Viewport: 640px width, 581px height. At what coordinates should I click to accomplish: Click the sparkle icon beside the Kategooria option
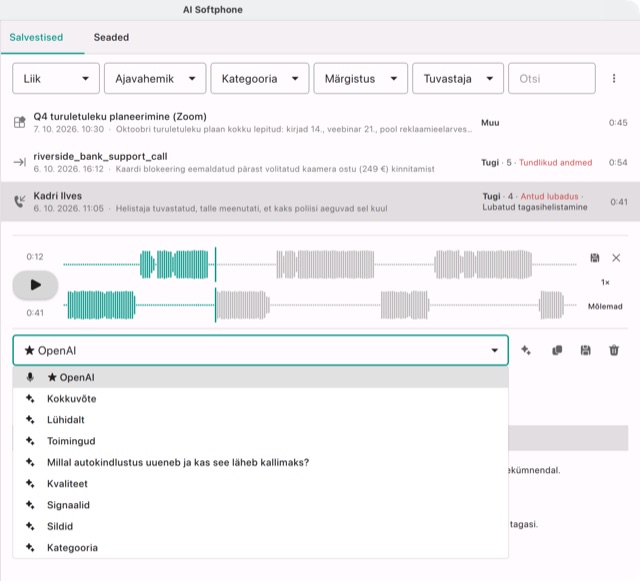30,547
